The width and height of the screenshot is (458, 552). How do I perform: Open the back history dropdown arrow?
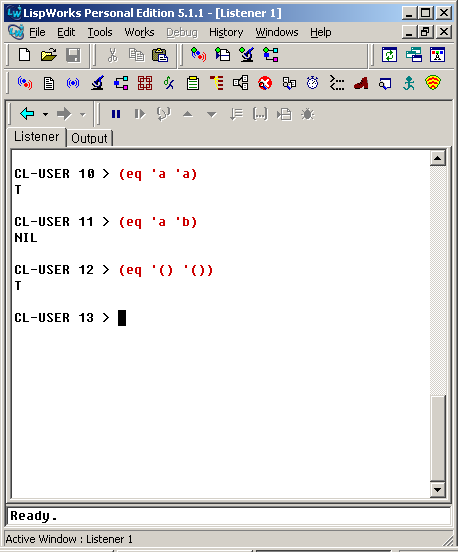(45, 114)
